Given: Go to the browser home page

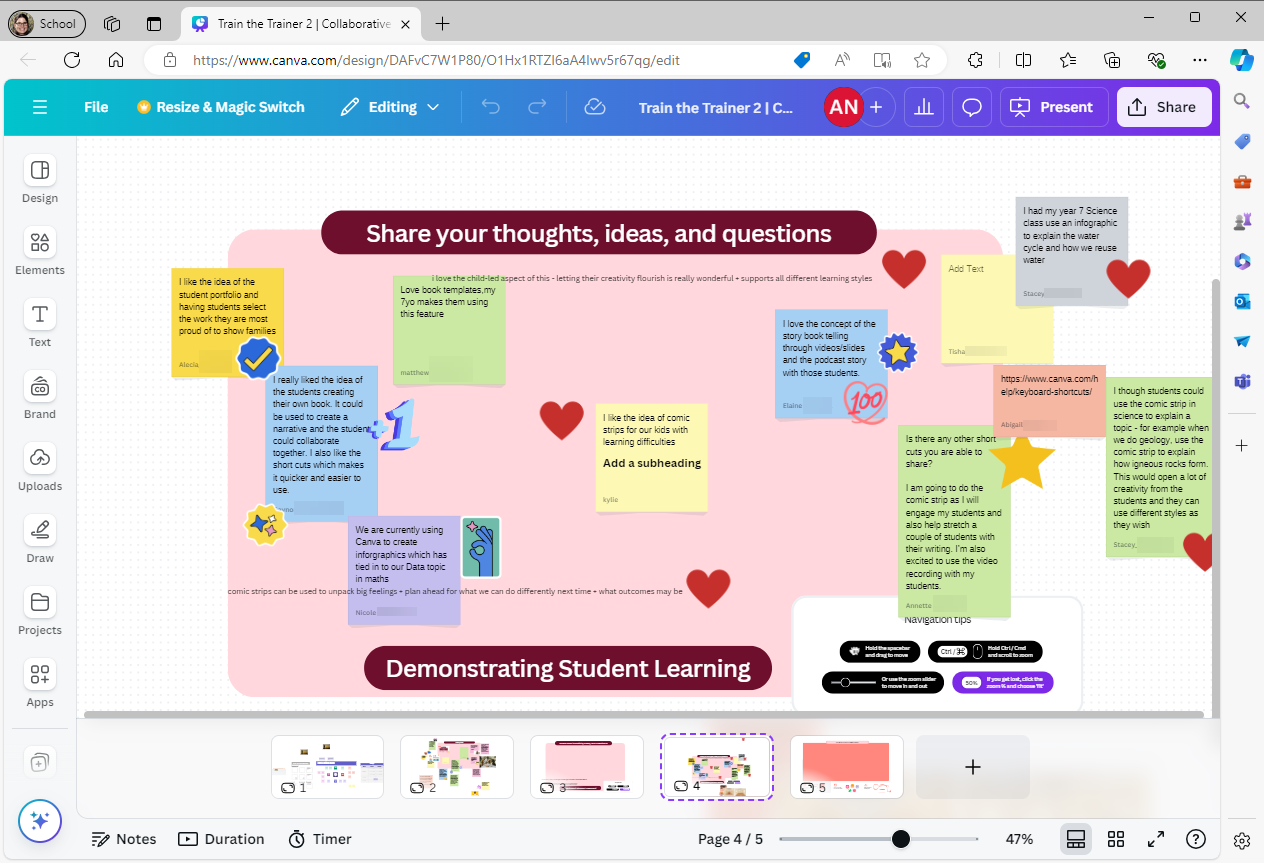Looking at the screenshot, I should [116, 60].
